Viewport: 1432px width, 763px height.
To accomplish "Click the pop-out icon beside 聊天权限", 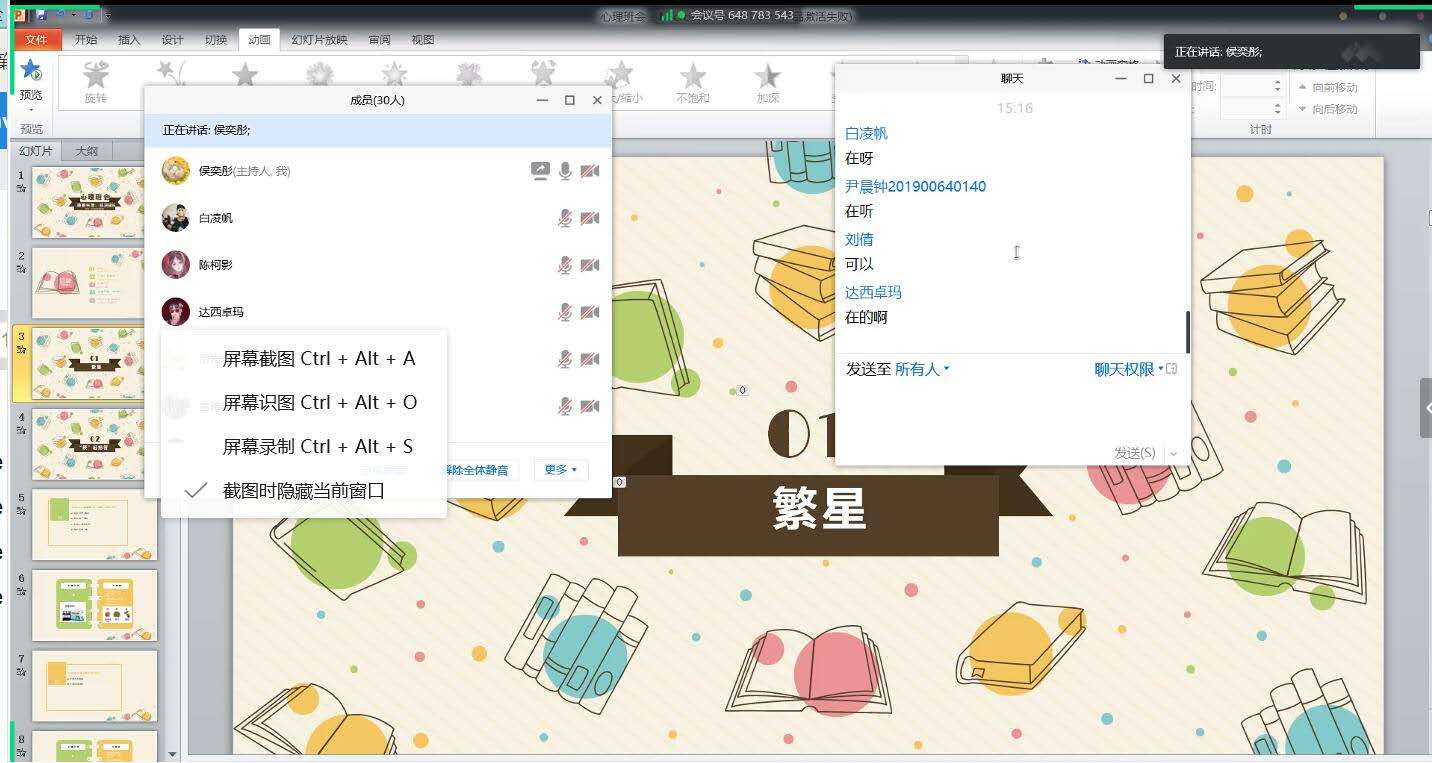I will click(x=1172, y=369).
